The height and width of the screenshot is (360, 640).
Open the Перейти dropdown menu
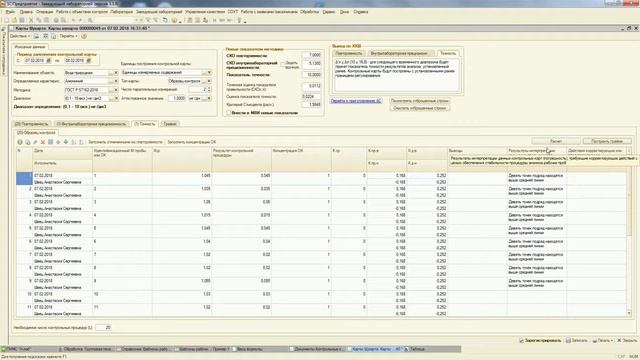(69, 36)
